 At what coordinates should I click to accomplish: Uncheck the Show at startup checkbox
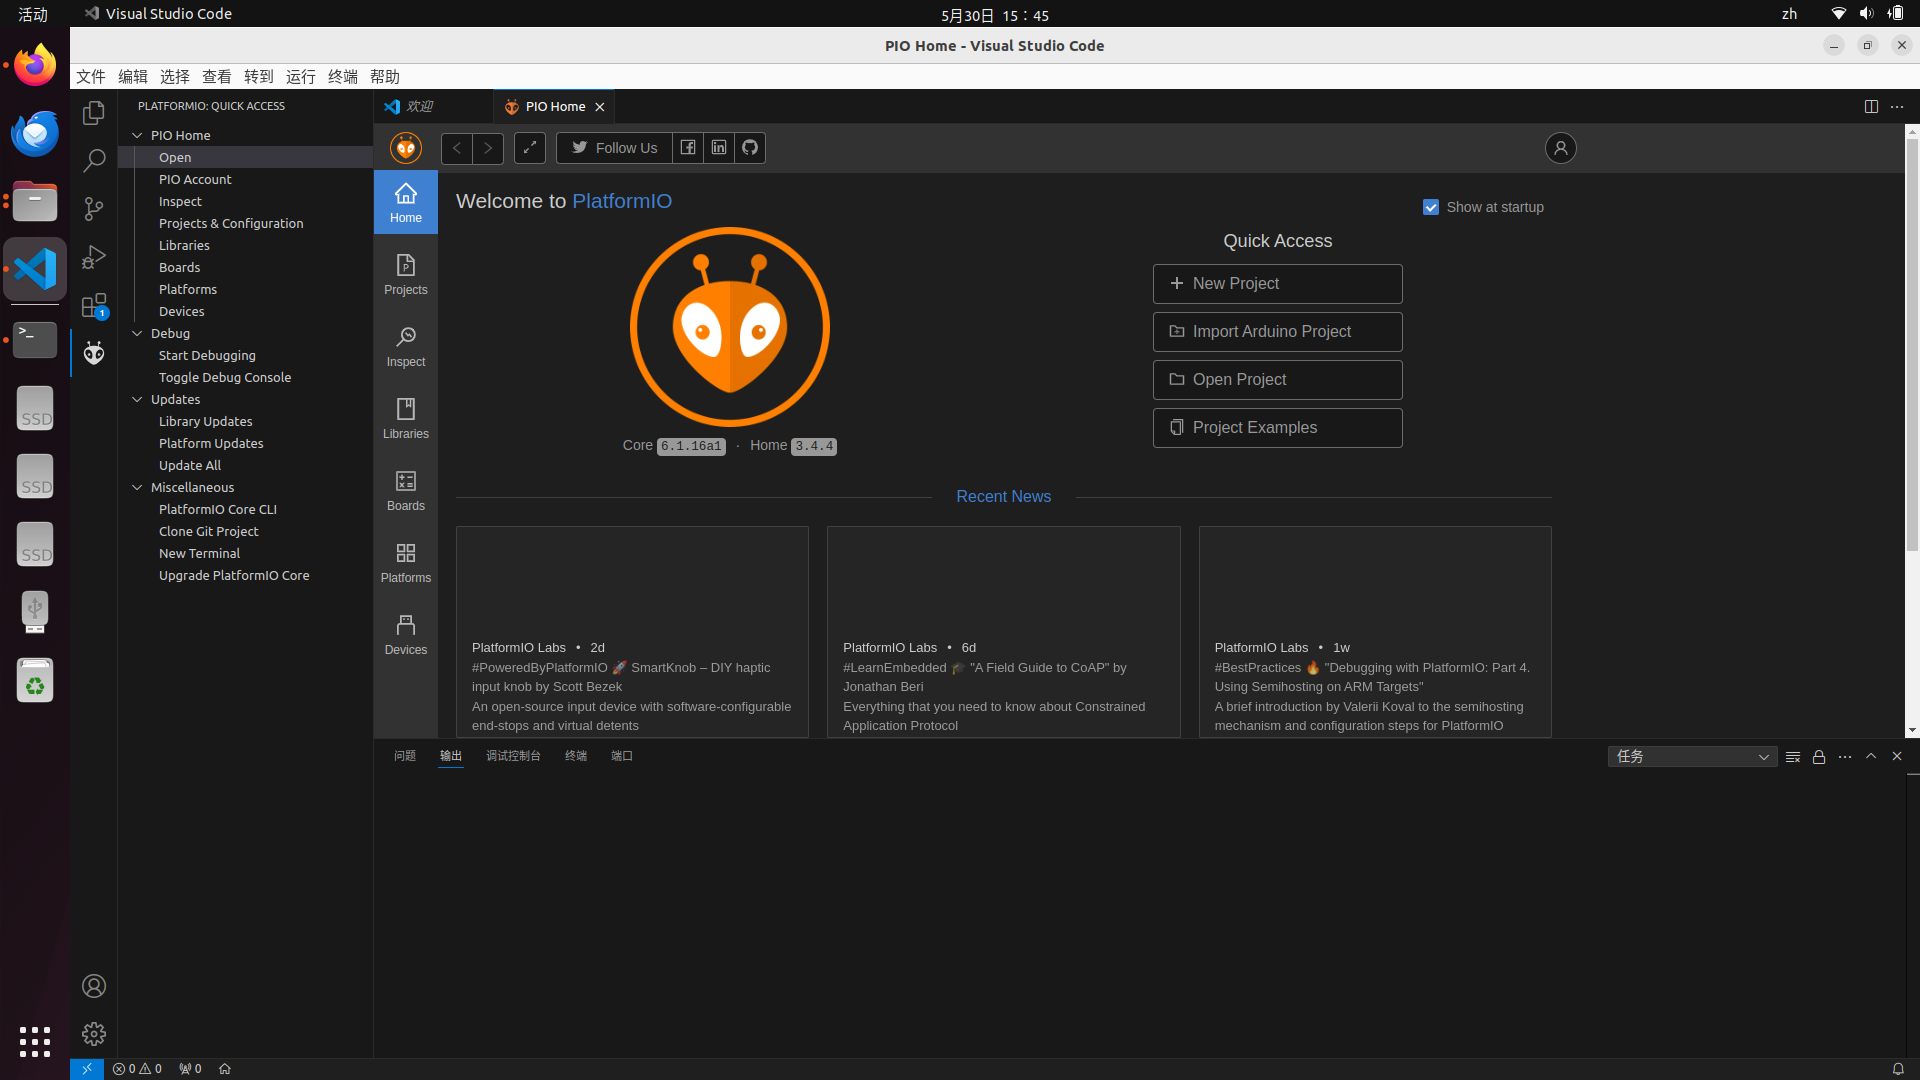(x=1431, y=207)
